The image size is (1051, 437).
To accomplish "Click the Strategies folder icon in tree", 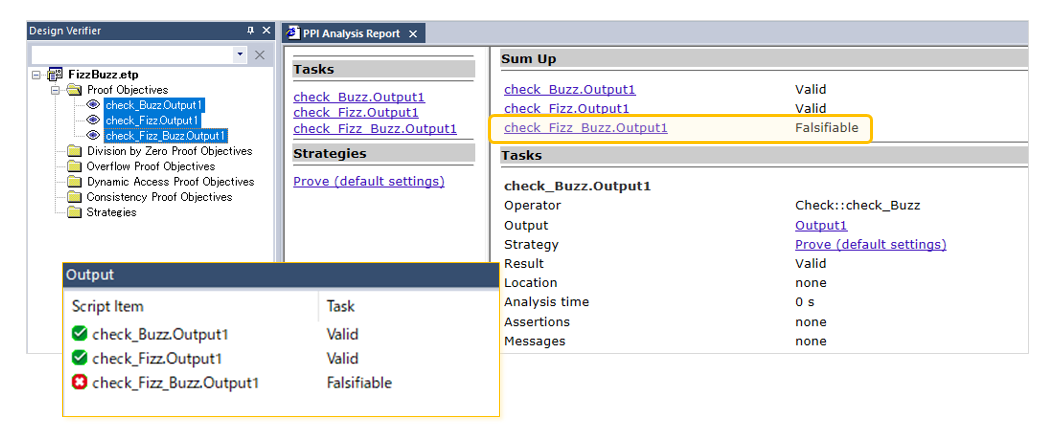I will coord(74,212).
